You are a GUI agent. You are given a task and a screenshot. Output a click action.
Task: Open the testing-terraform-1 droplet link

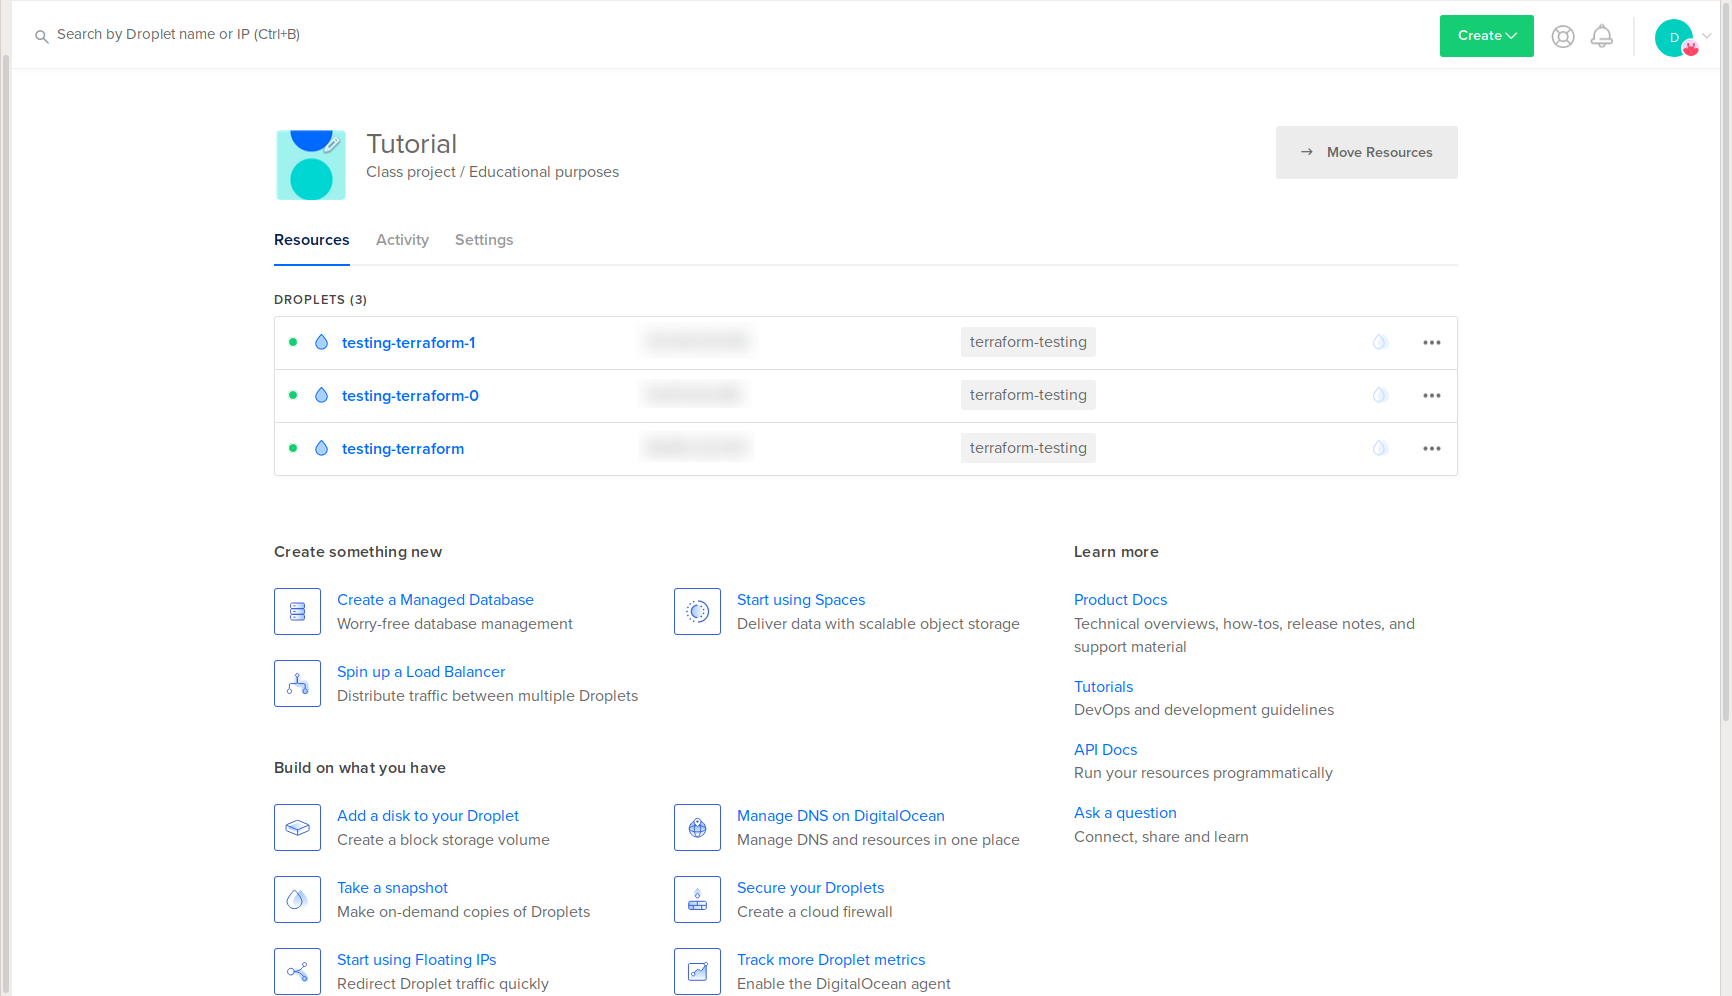pyautogui.click(x=408, y=343)
